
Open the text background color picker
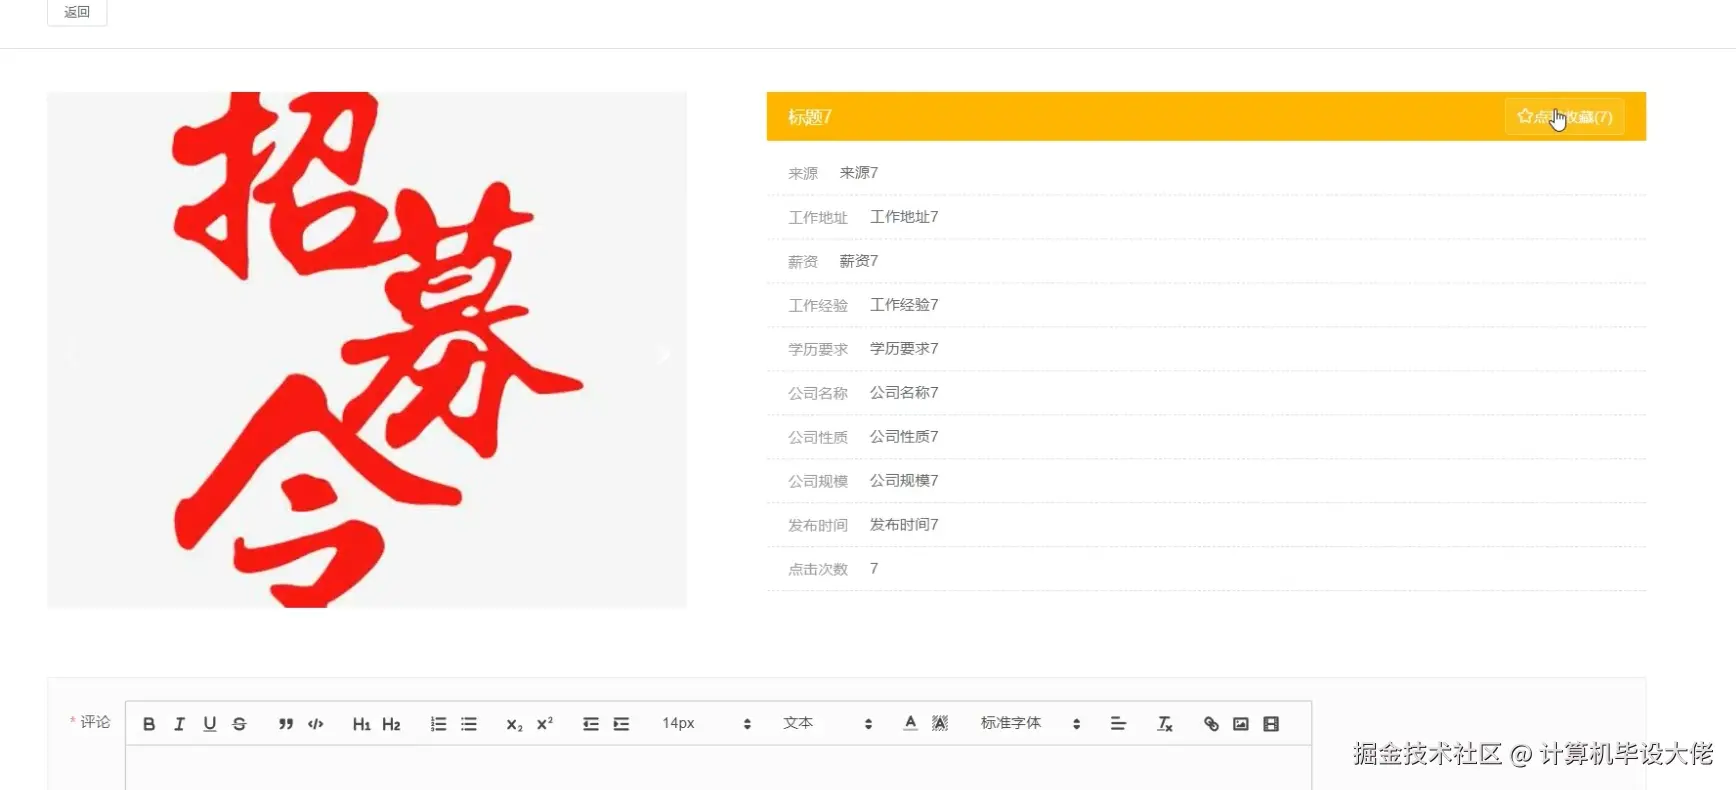coord(940,723)
